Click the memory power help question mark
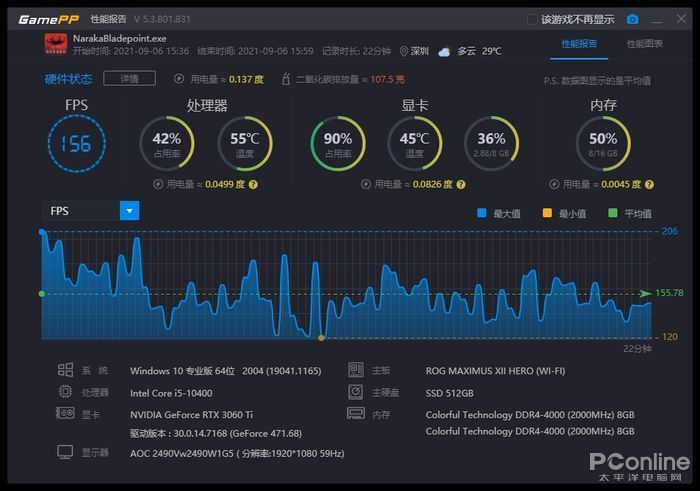The image size is (700, 491). (650, 184)
